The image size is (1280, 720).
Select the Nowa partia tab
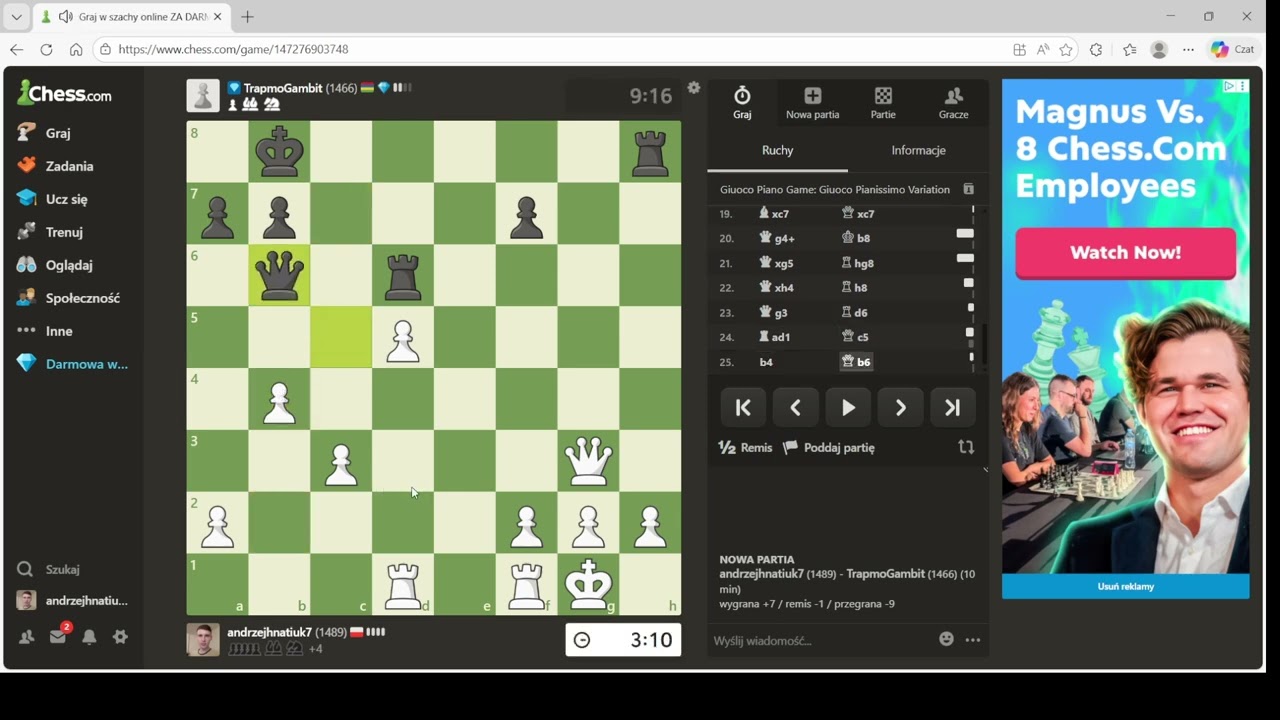[x=812, y=103]
